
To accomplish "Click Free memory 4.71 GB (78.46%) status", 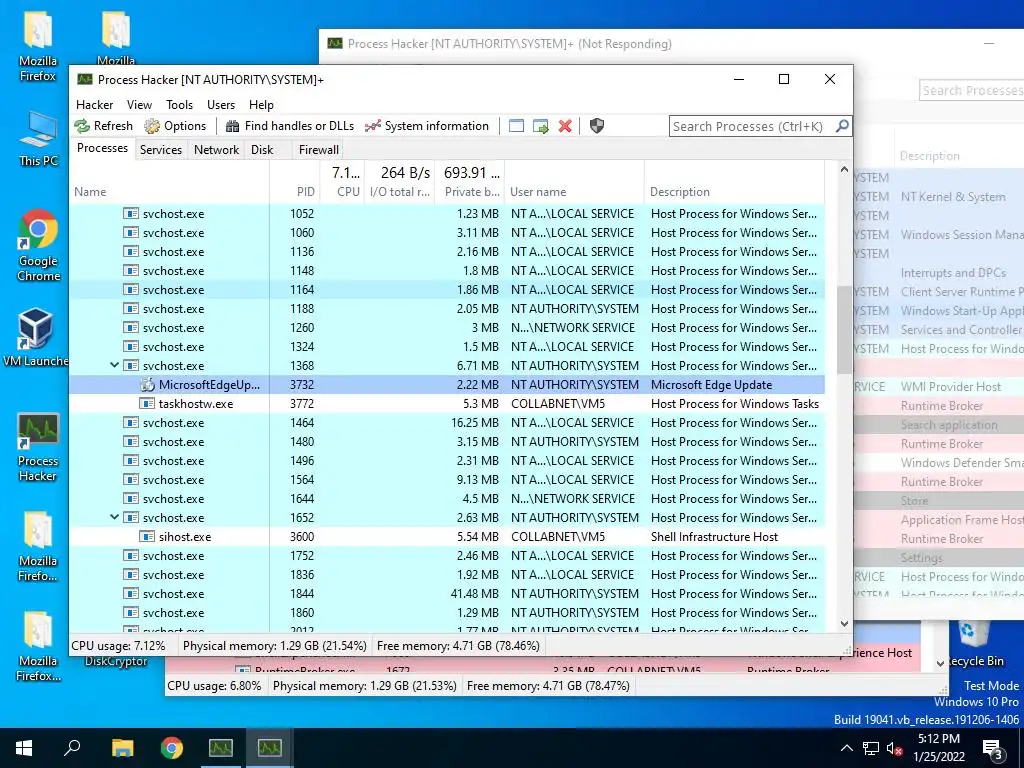I will coord(458,646).
